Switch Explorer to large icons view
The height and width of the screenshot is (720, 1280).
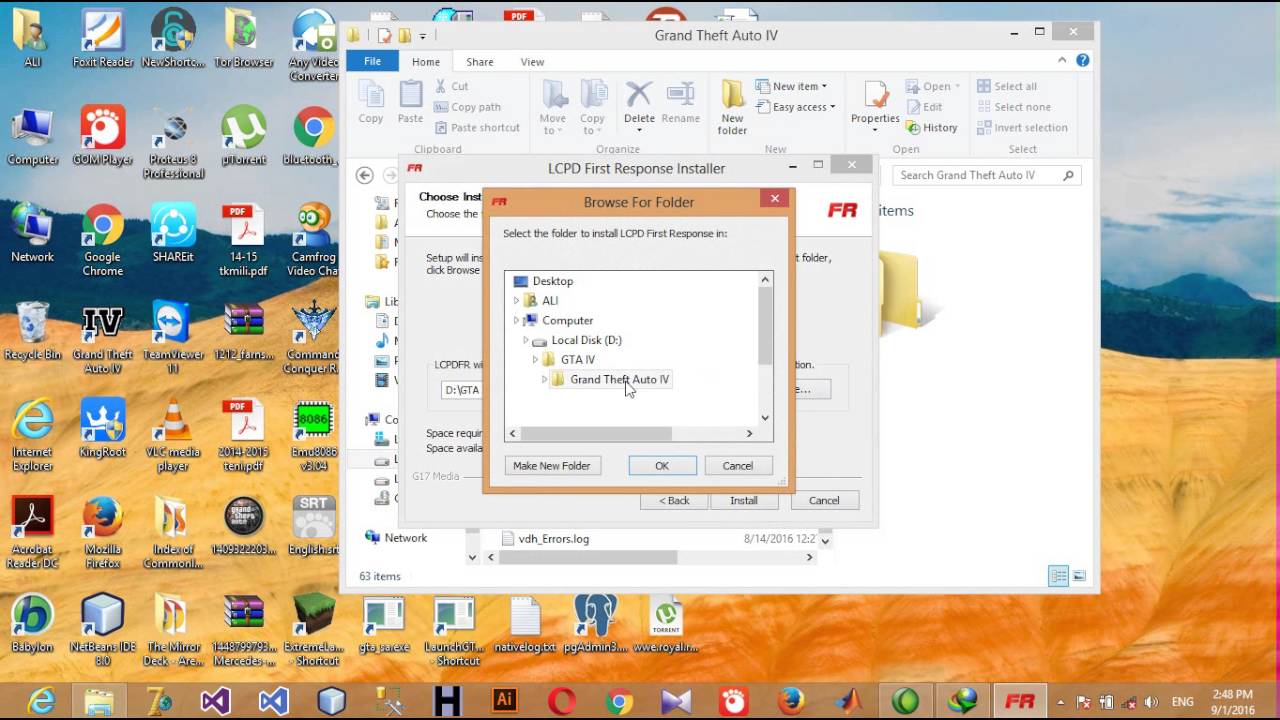point(1079,576)
